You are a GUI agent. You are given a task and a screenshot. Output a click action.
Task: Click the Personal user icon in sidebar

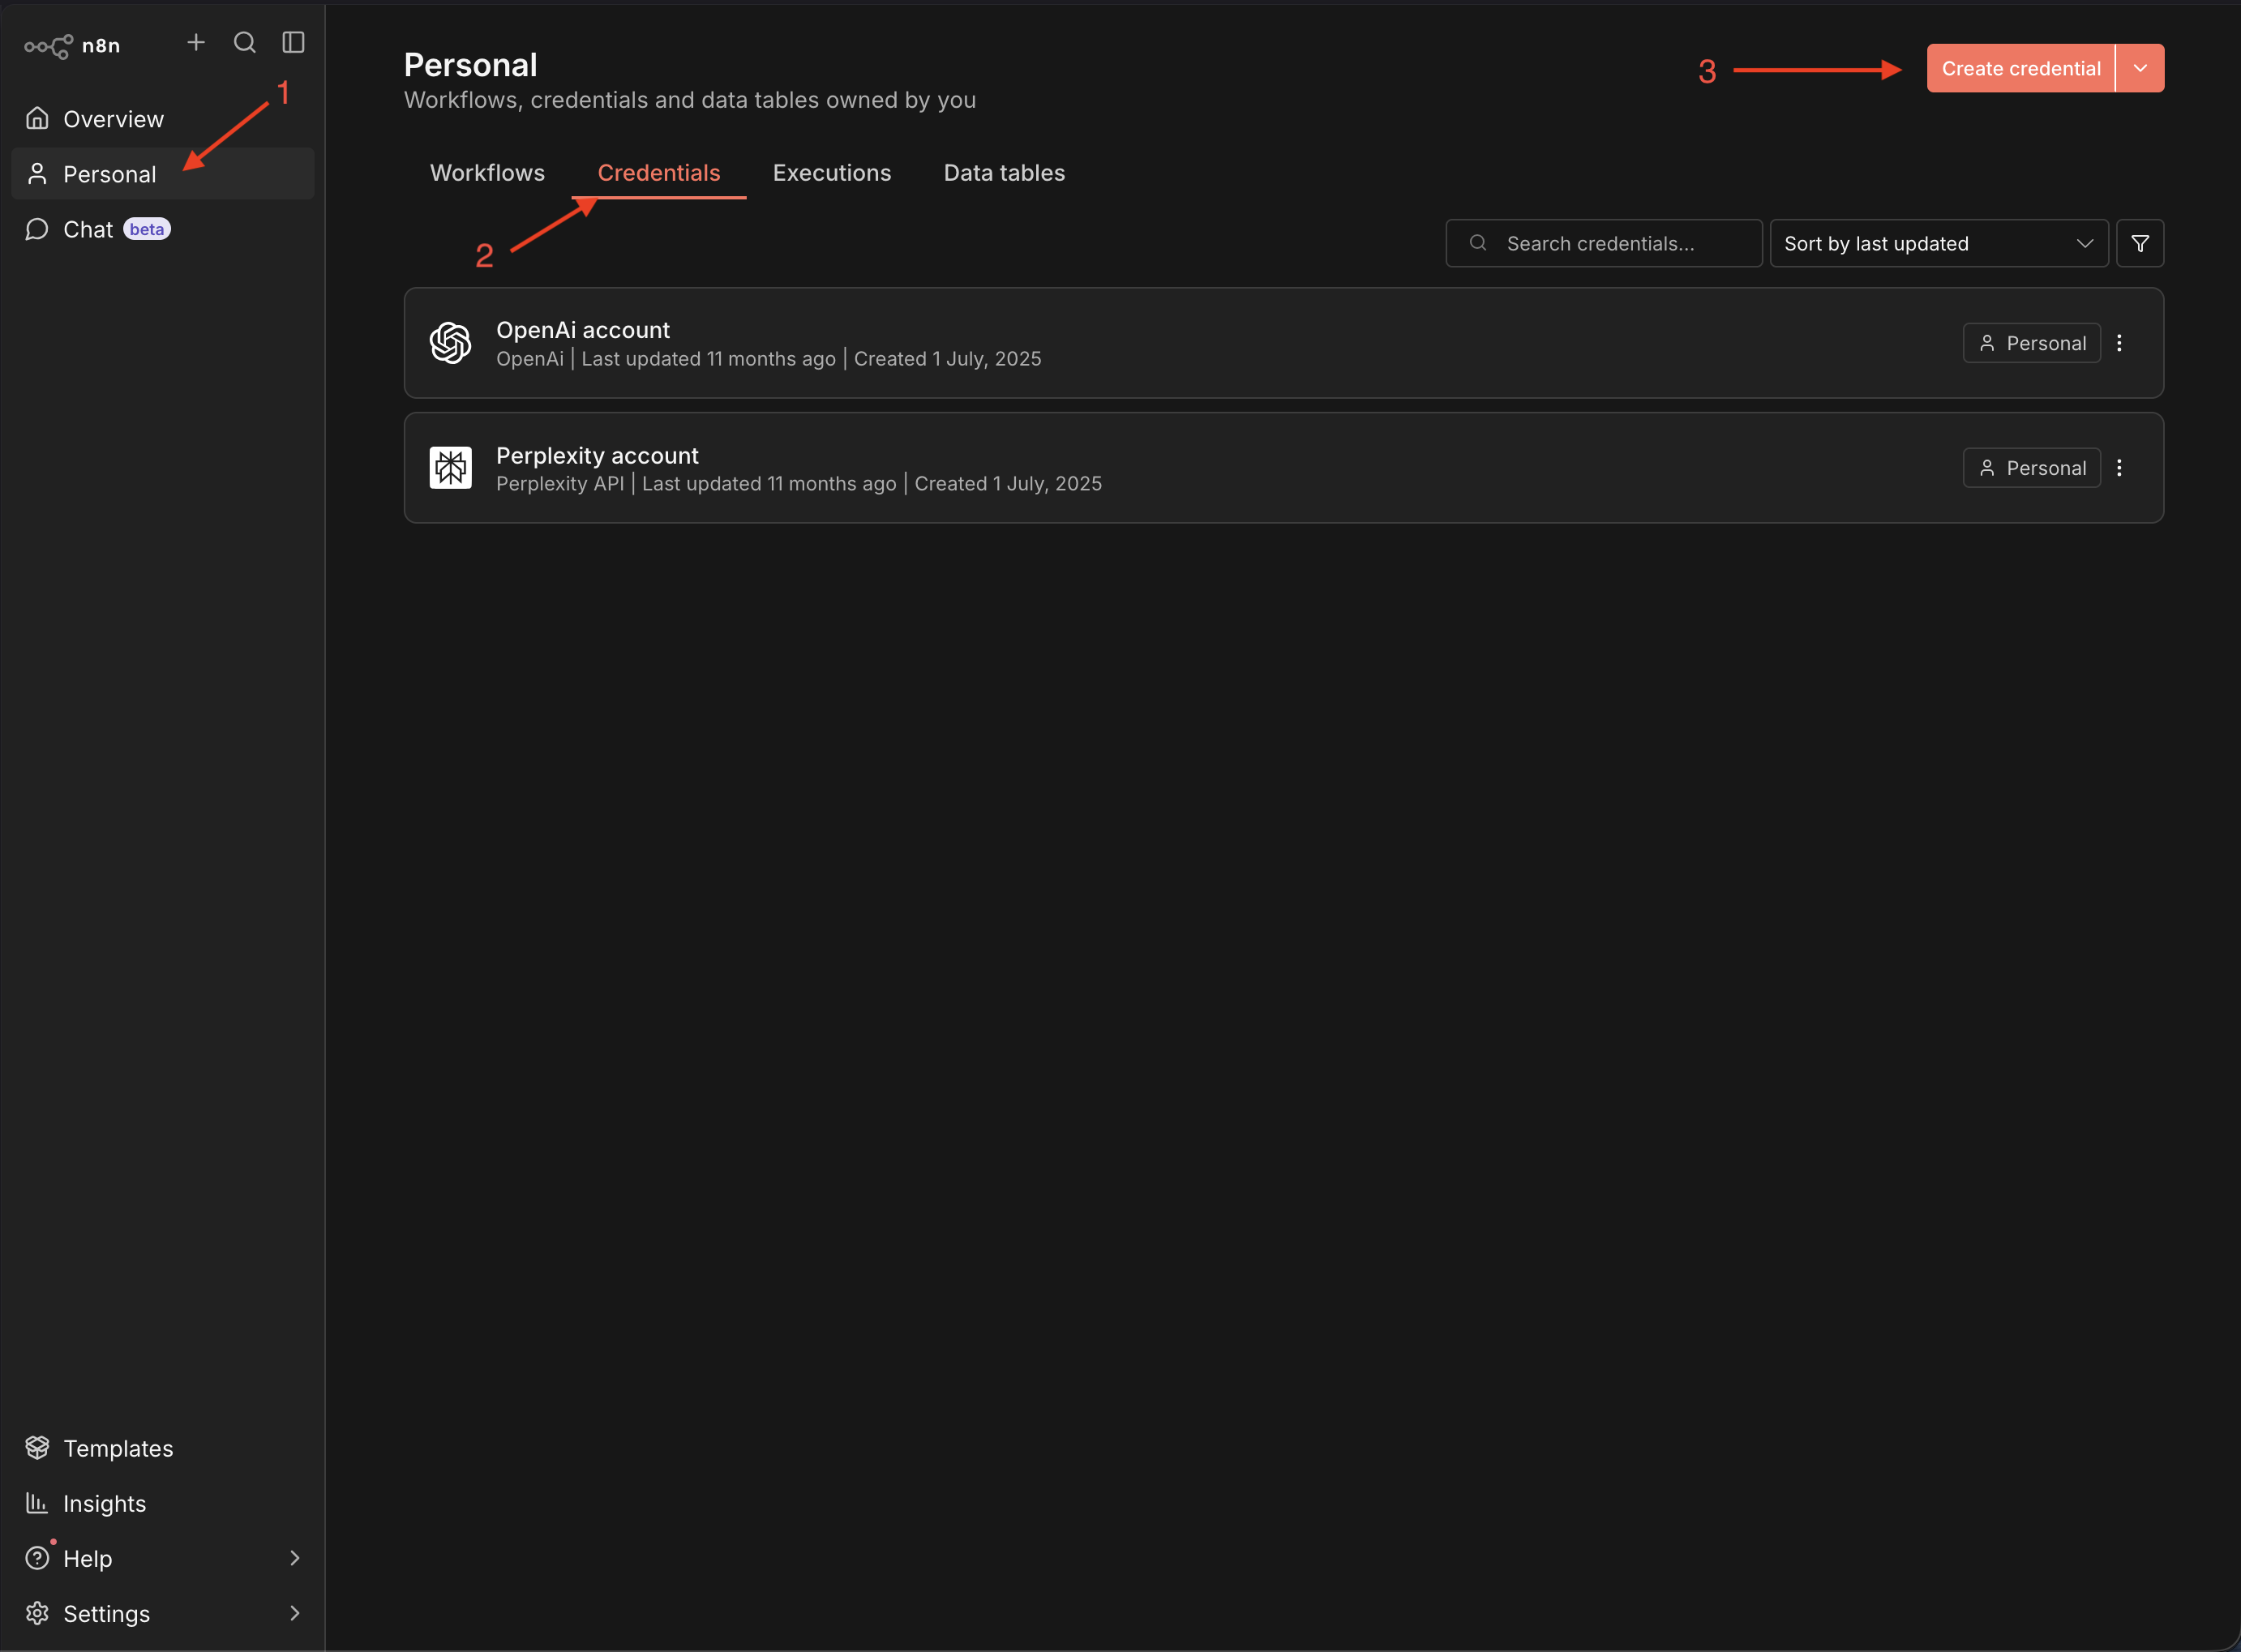click(37, 174)
